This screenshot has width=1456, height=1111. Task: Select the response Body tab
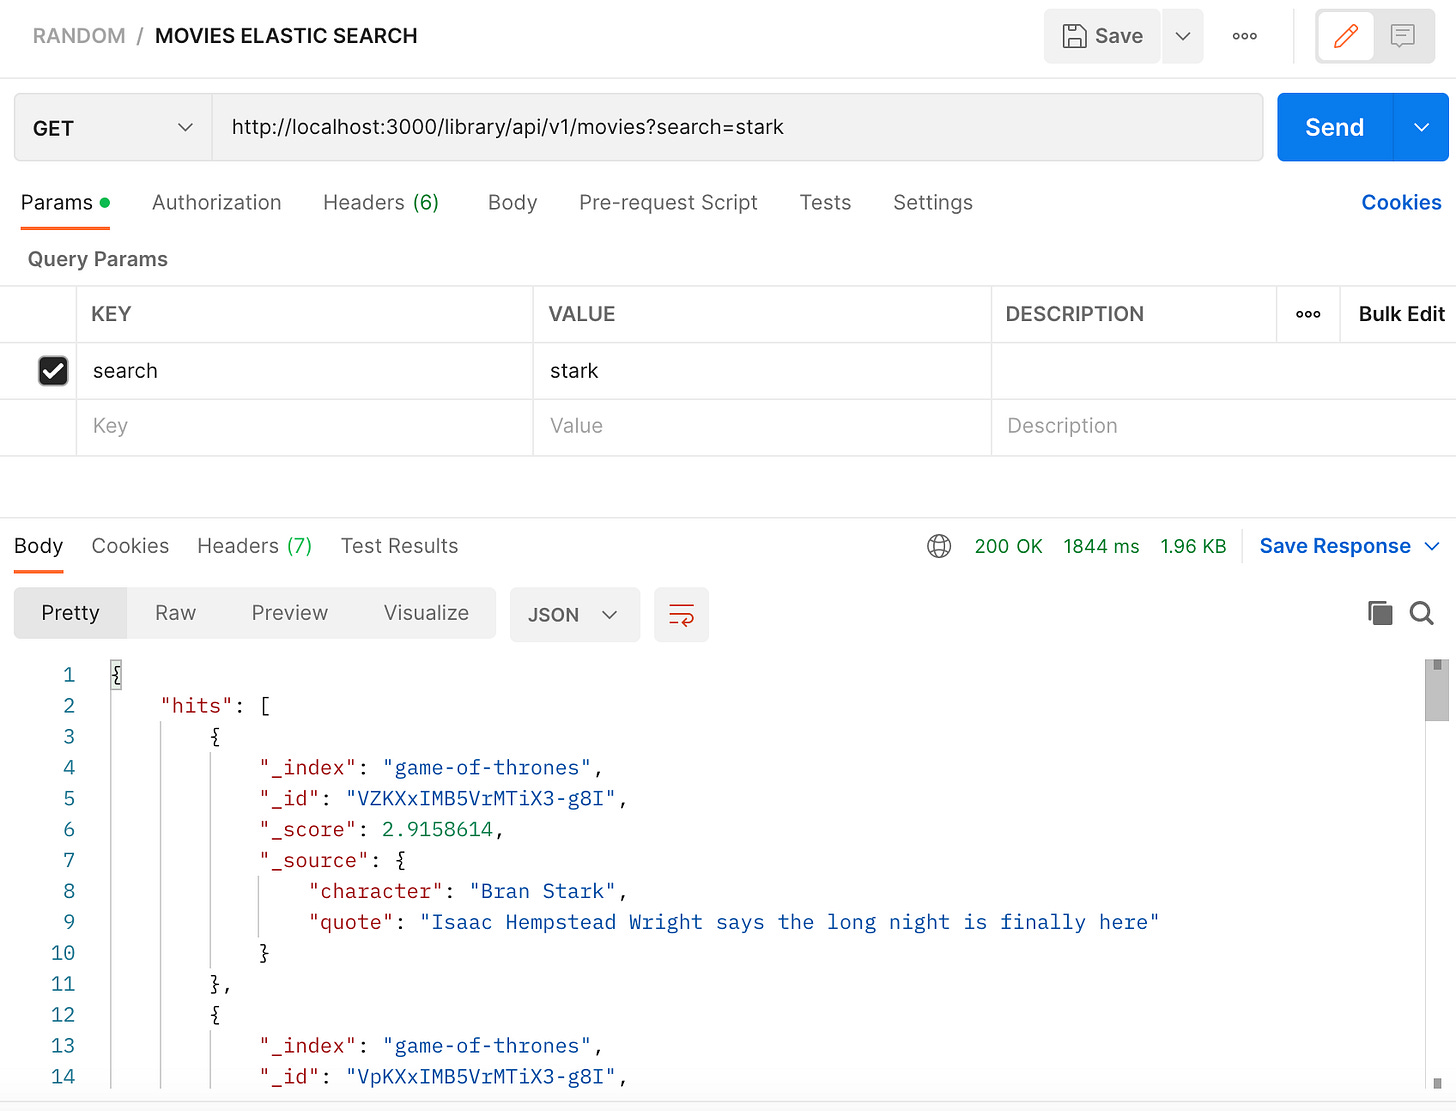39,547
